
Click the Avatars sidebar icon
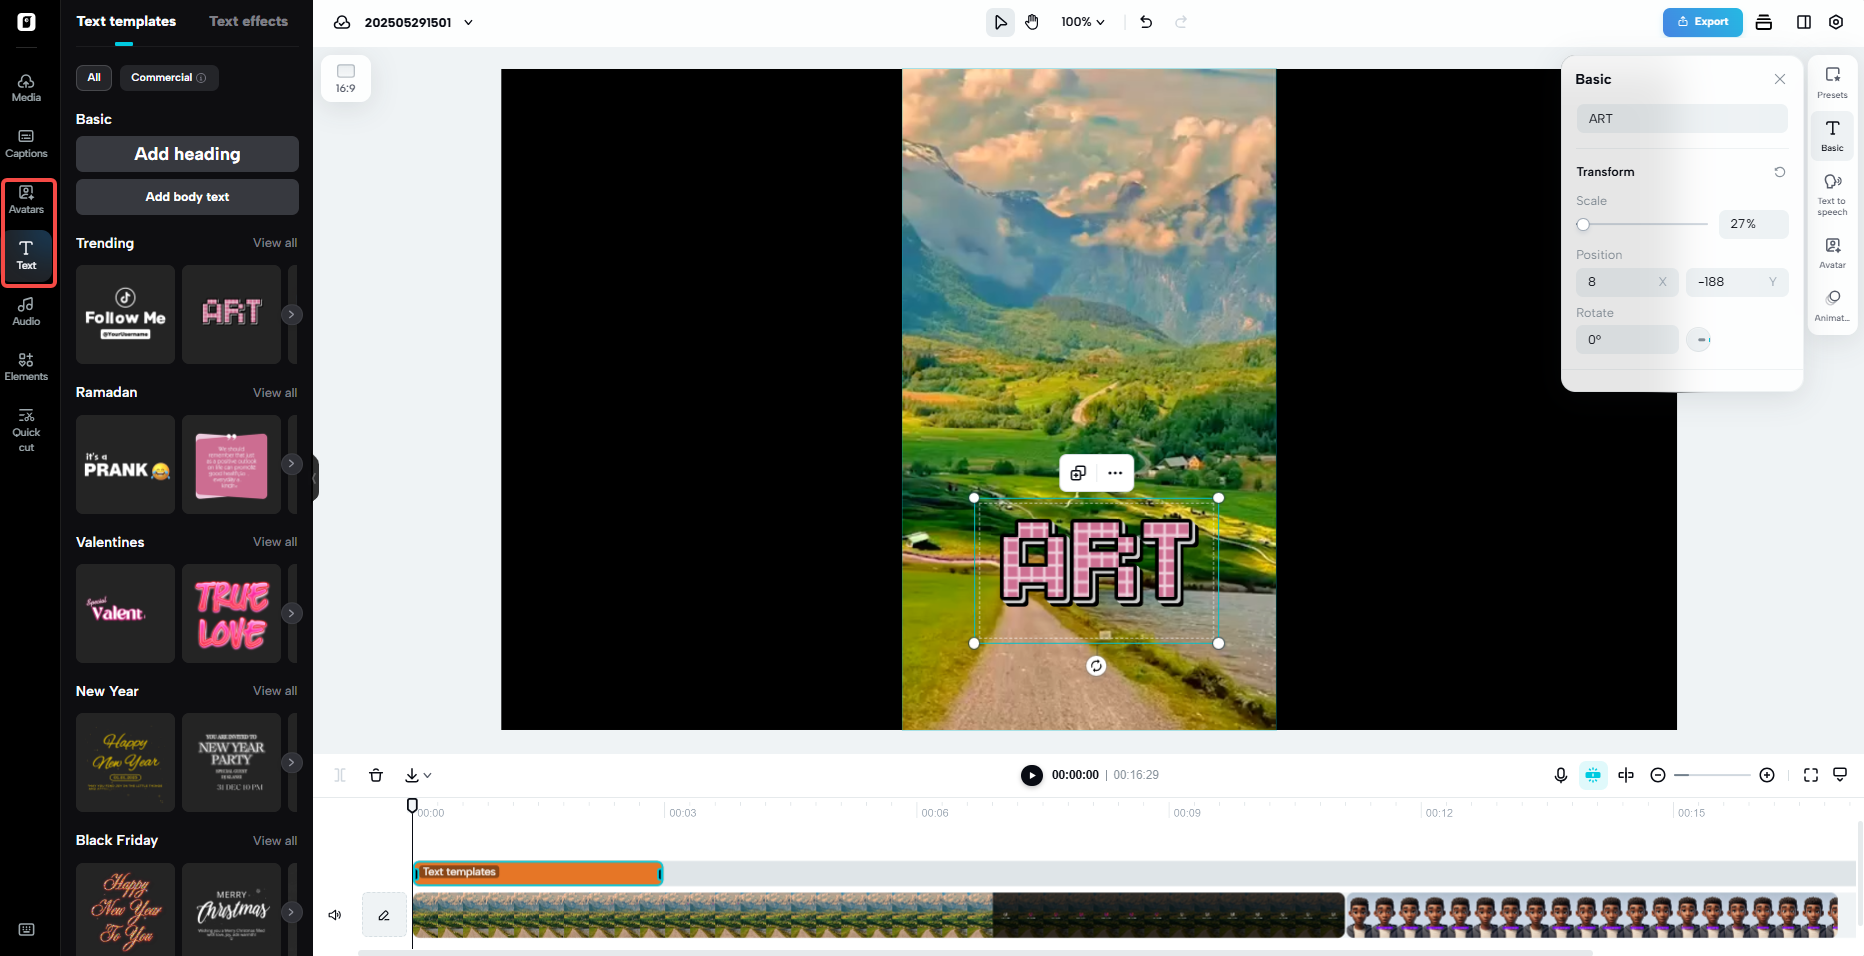[x=27, y=198]
